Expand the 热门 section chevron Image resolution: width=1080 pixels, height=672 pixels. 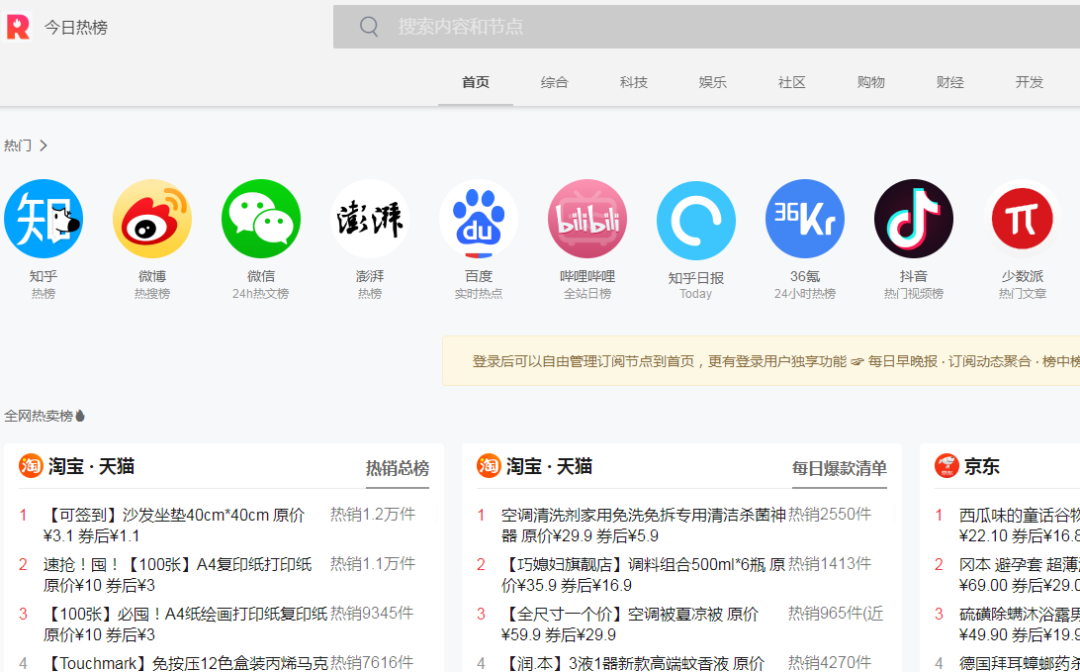pyautogui.click(x=43, y=145)
